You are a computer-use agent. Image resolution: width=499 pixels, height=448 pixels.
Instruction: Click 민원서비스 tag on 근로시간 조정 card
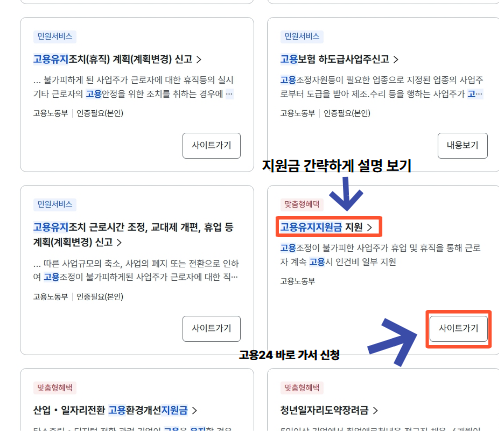[55, 204]
